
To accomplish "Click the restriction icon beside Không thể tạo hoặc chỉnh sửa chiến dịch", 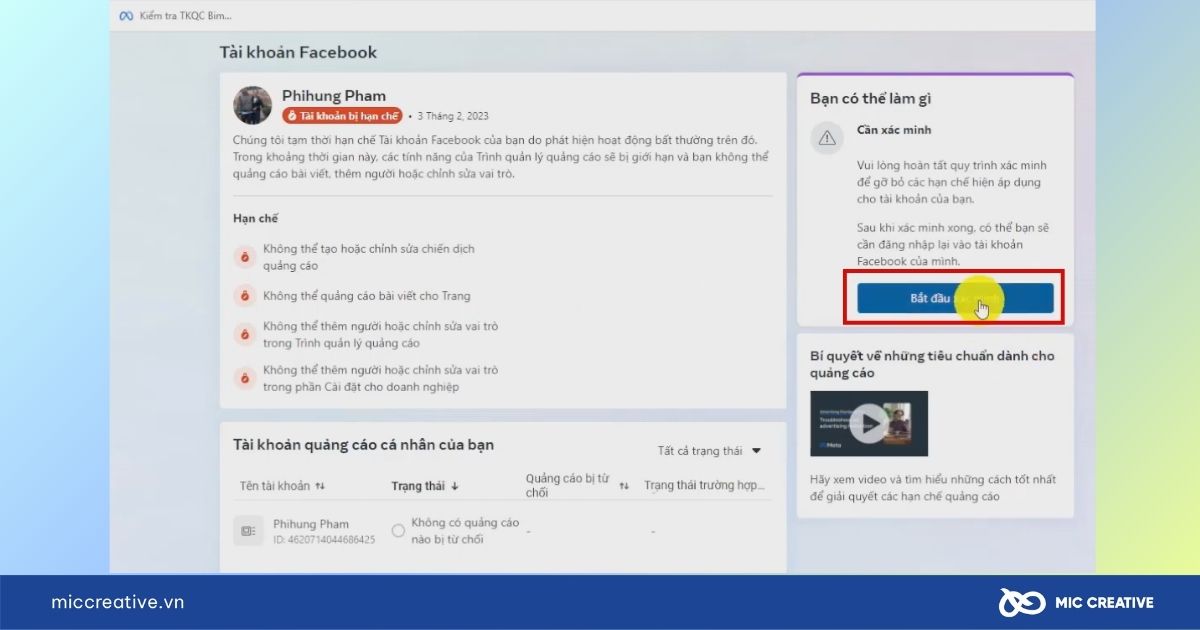I will 244,257.
